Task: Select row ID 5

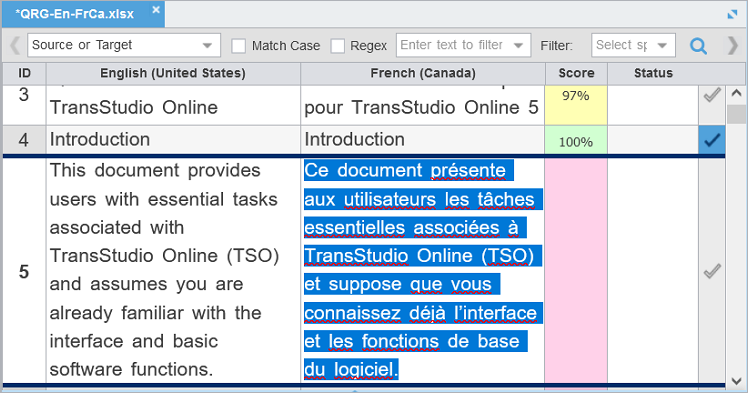Action: point(24,272)
